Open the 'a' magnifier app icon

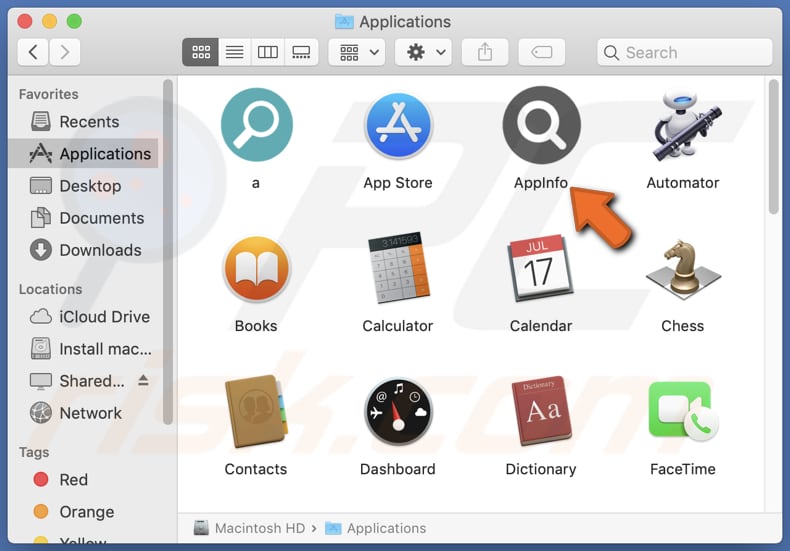point(256,124)
